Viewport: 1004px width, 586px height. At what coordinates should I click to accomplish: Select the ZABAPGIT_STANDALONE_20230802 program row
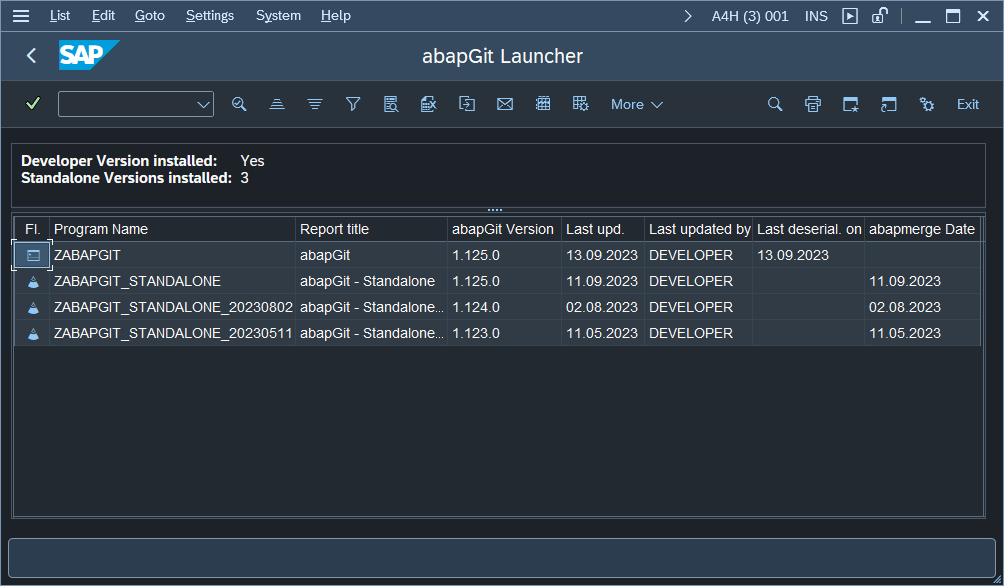coord(173,307)
